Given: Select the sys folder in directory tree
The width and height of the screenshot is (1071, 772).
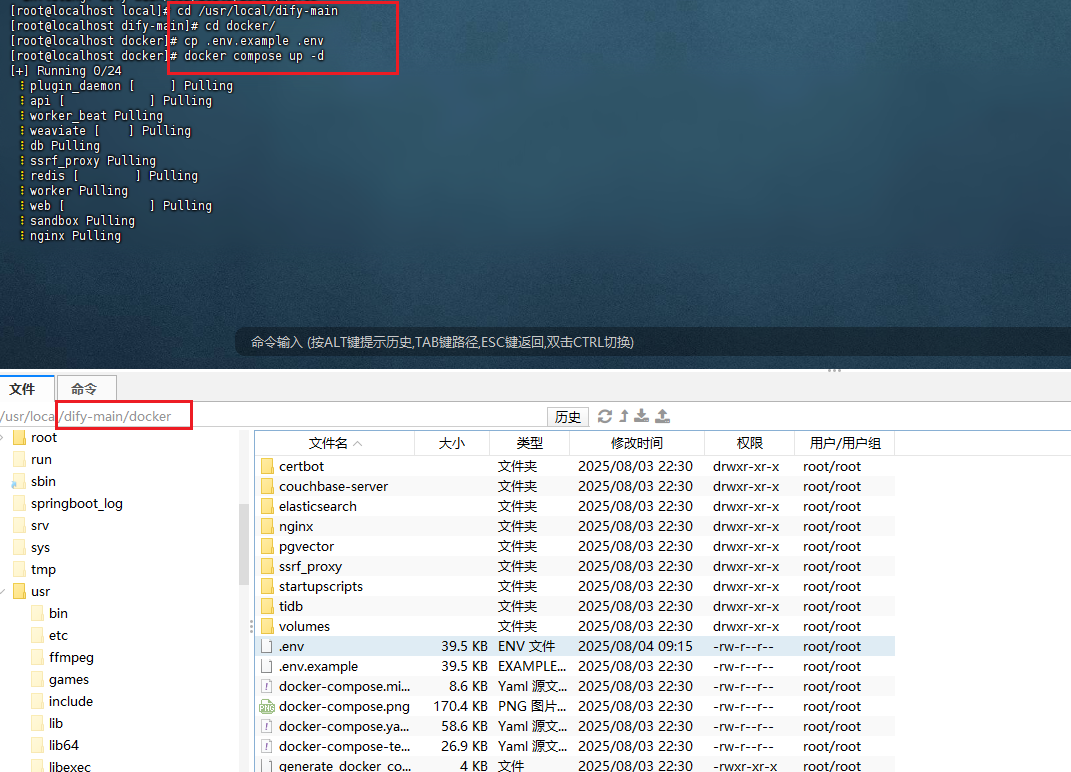Looking at the screenshot, I should pyautogui.click(x=40, y=547).
